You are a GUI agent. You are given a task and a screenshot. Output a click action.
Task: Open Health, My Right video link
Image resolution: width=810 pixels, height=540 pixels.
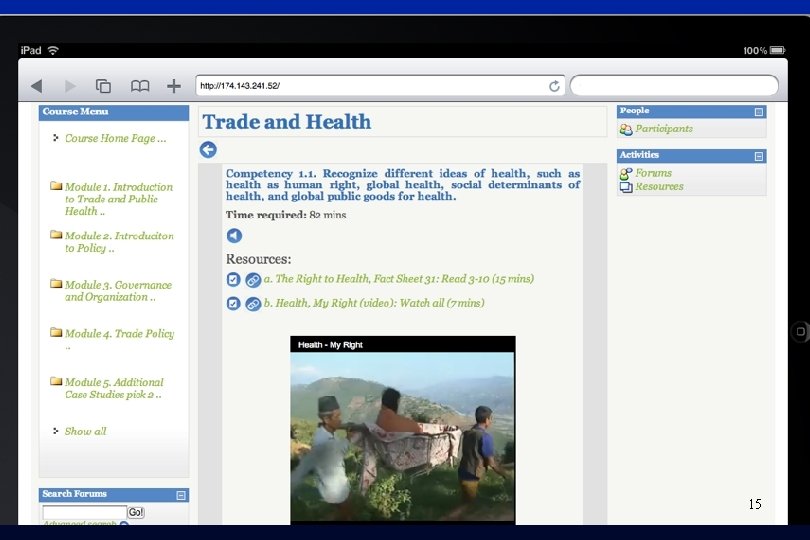point(374,303)
